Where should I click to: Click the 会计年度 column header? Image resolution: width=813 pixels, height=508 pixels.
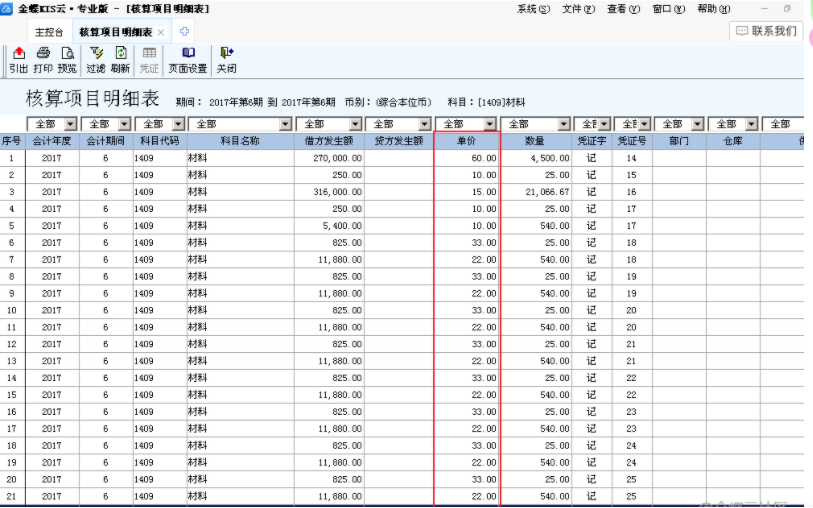tap(52, 141)
